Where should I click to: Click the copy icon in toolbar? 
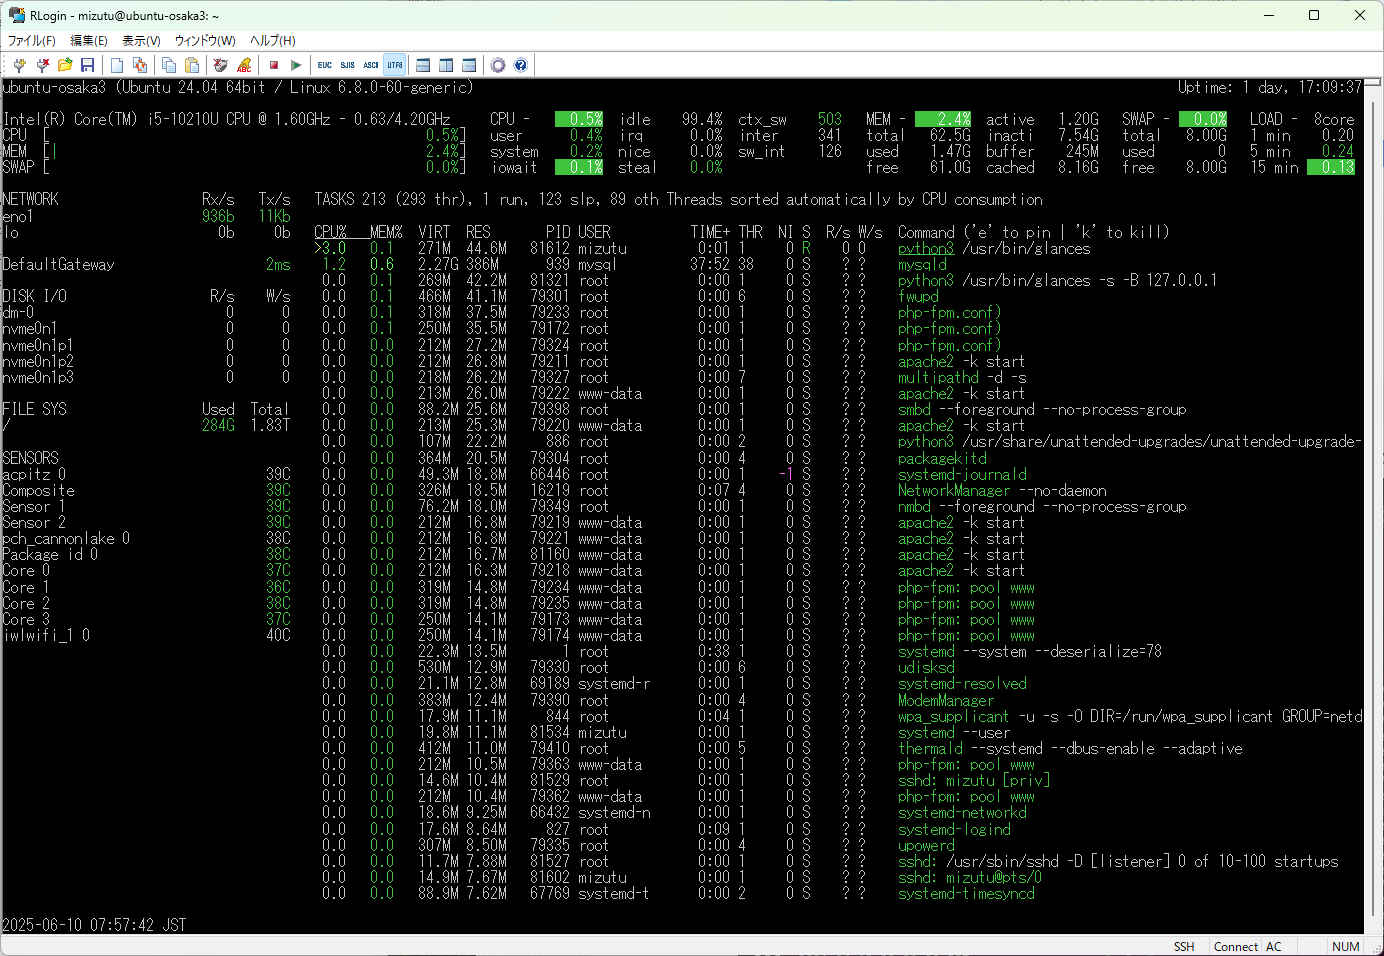169,65
